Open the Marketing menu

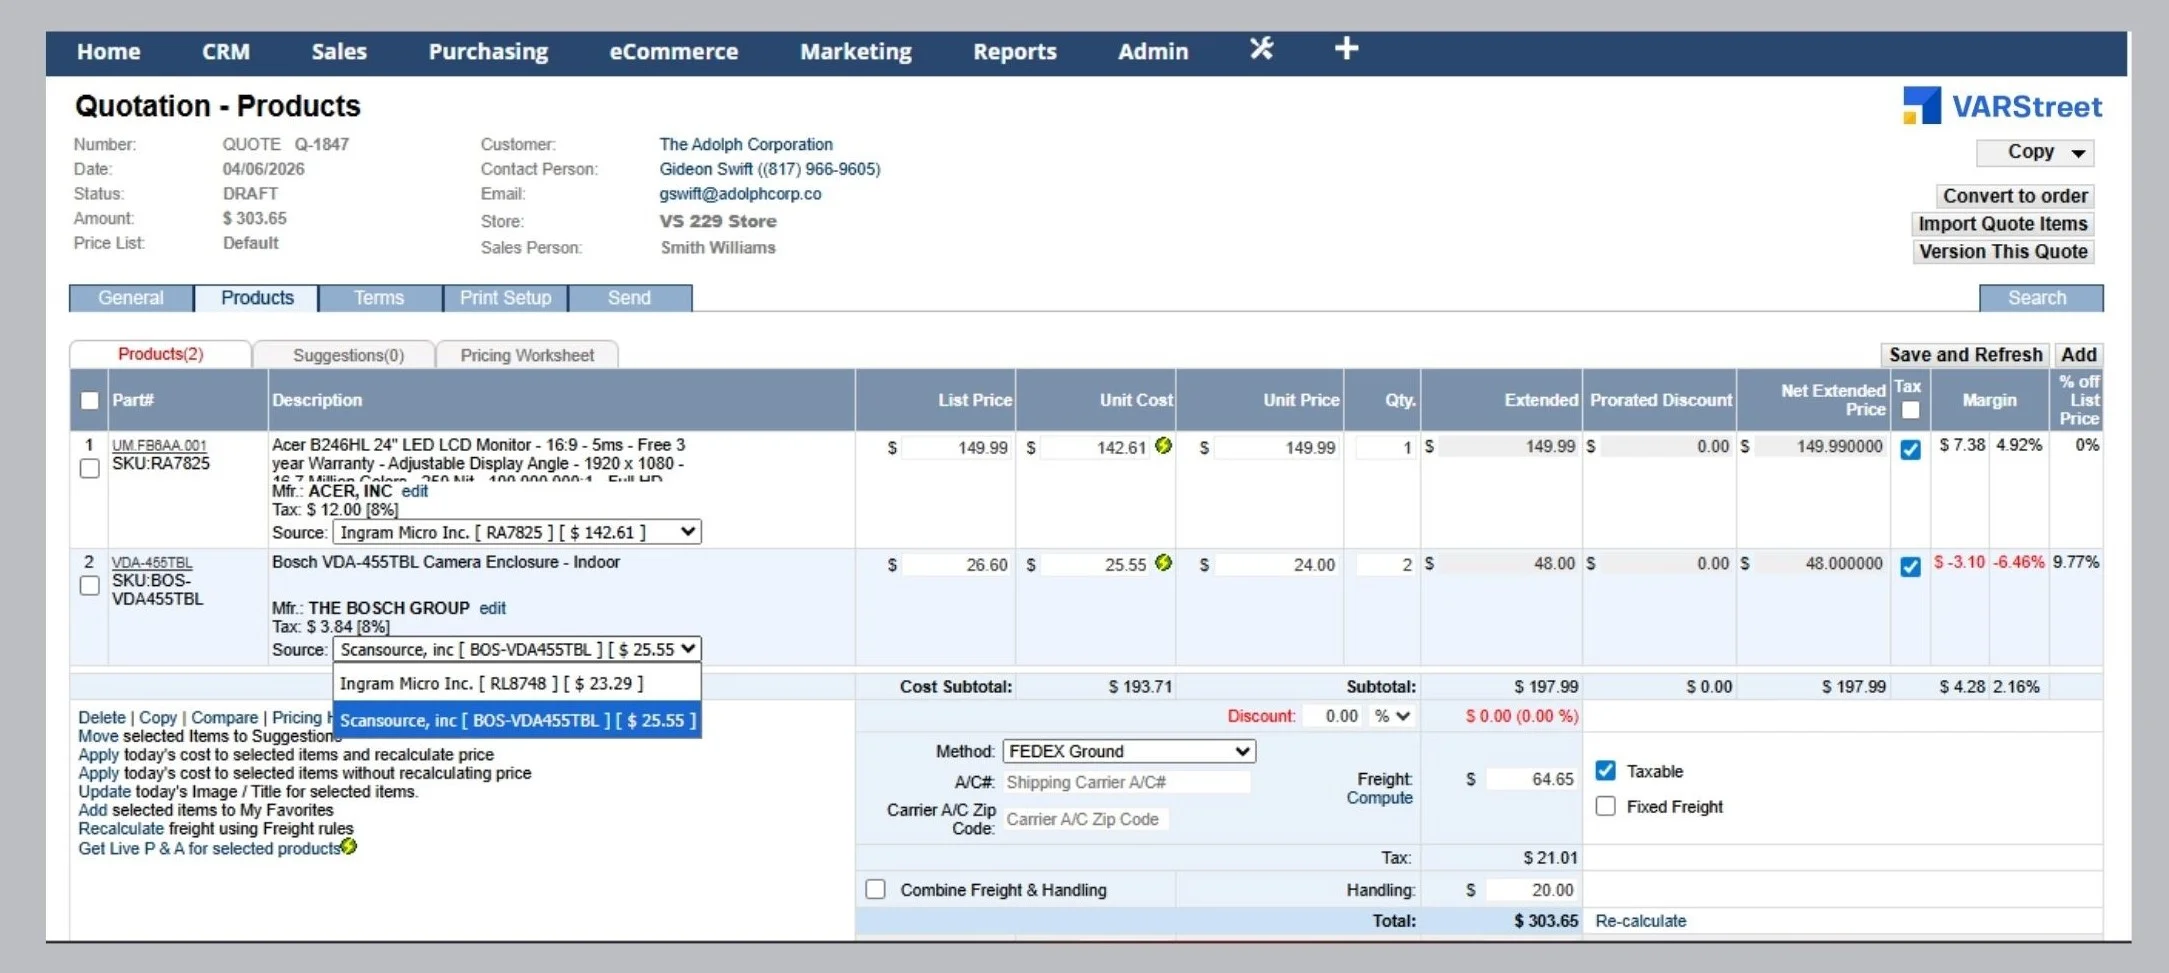(x=856, y=51)
